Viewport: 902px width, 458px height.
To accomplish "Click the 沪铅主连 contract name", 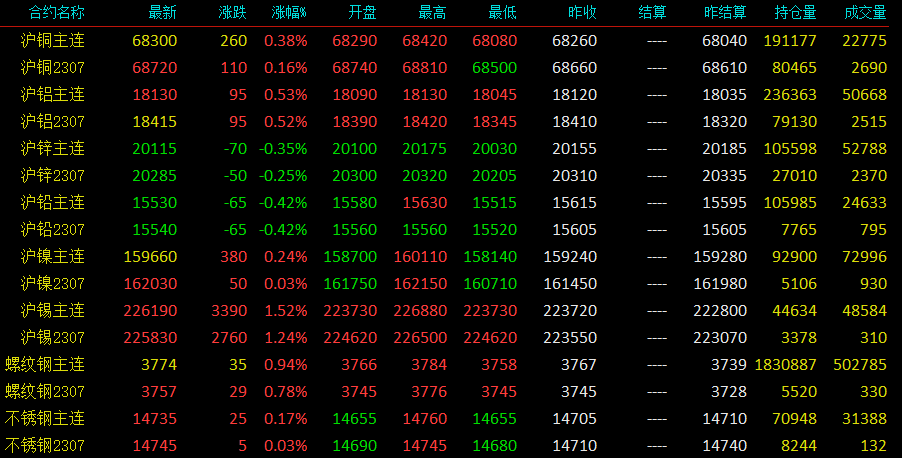I will [52, 203].
